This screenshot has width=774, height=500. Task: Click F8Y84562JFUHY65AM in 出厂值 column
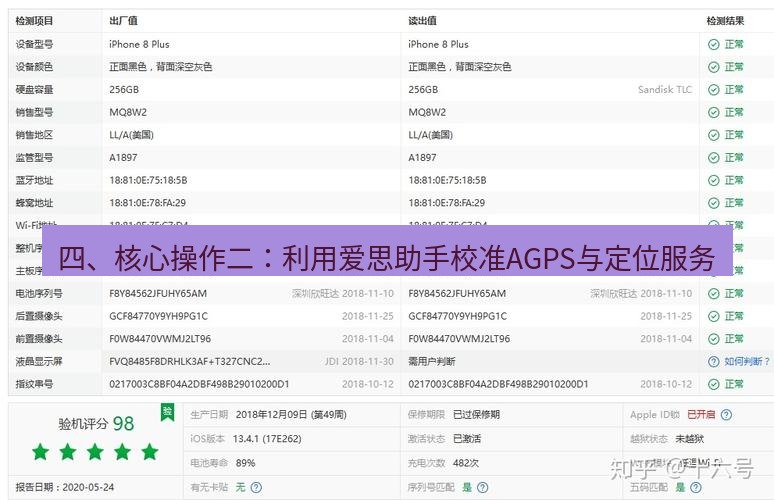158,294
